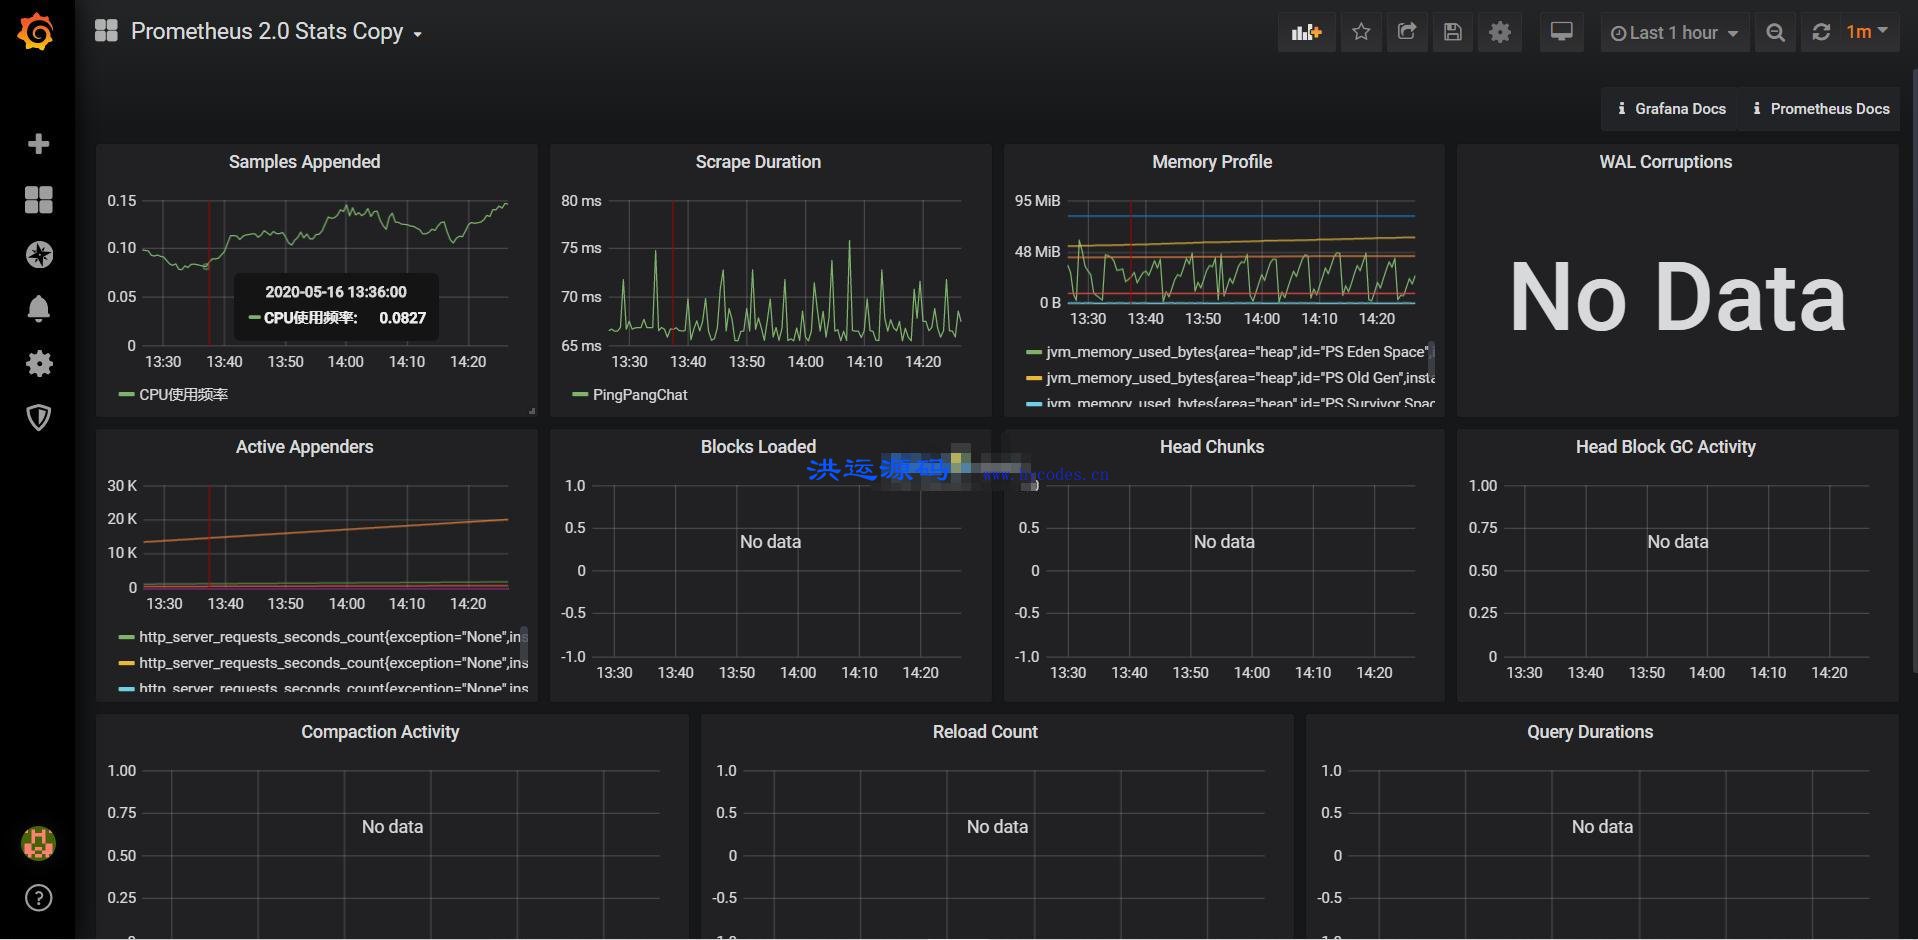Expand the 1m refresh interval dropdown
The width and height of the screenshot is (1918, 940).
click(1867, 32)
